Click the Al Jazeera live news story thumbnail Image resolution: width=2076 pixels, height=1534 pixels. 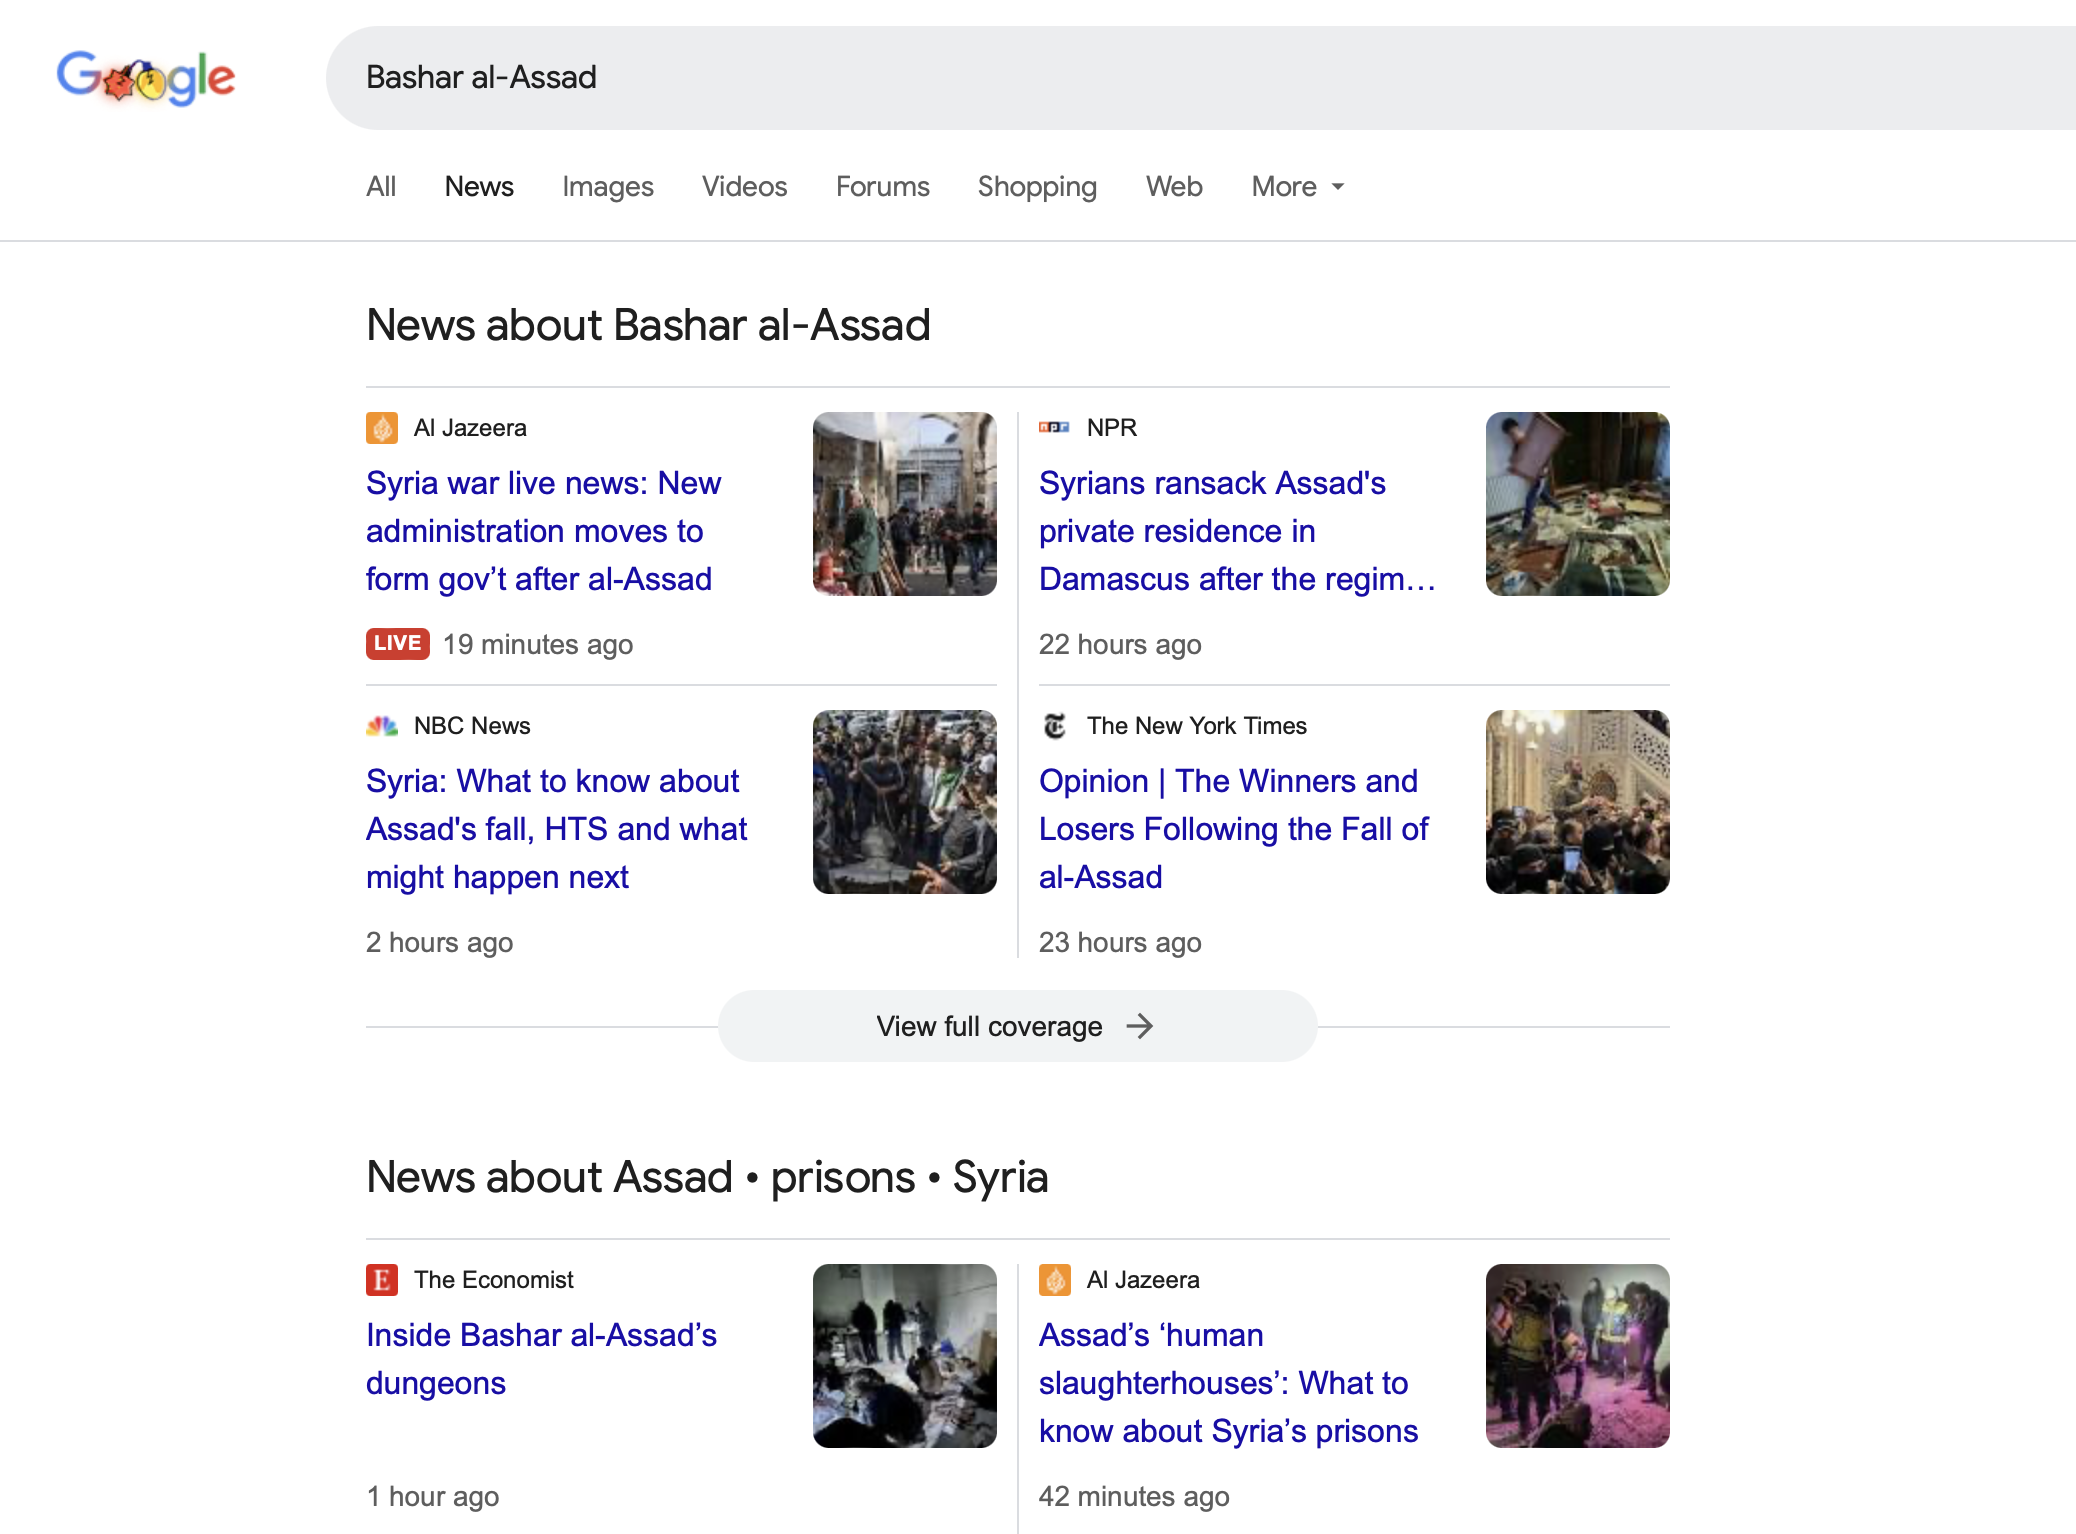click(905, 504)
